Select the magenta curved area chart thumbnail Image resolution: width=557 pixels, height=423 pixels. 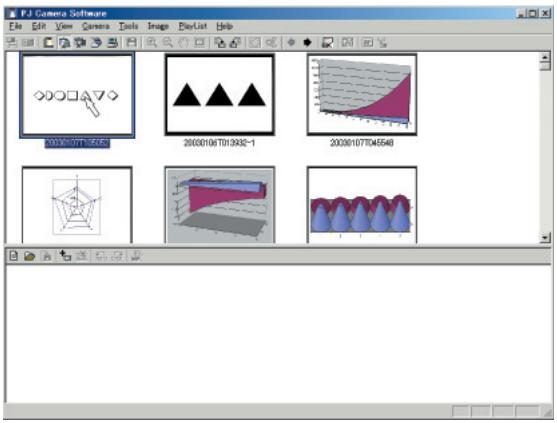[x=362, y=94]
